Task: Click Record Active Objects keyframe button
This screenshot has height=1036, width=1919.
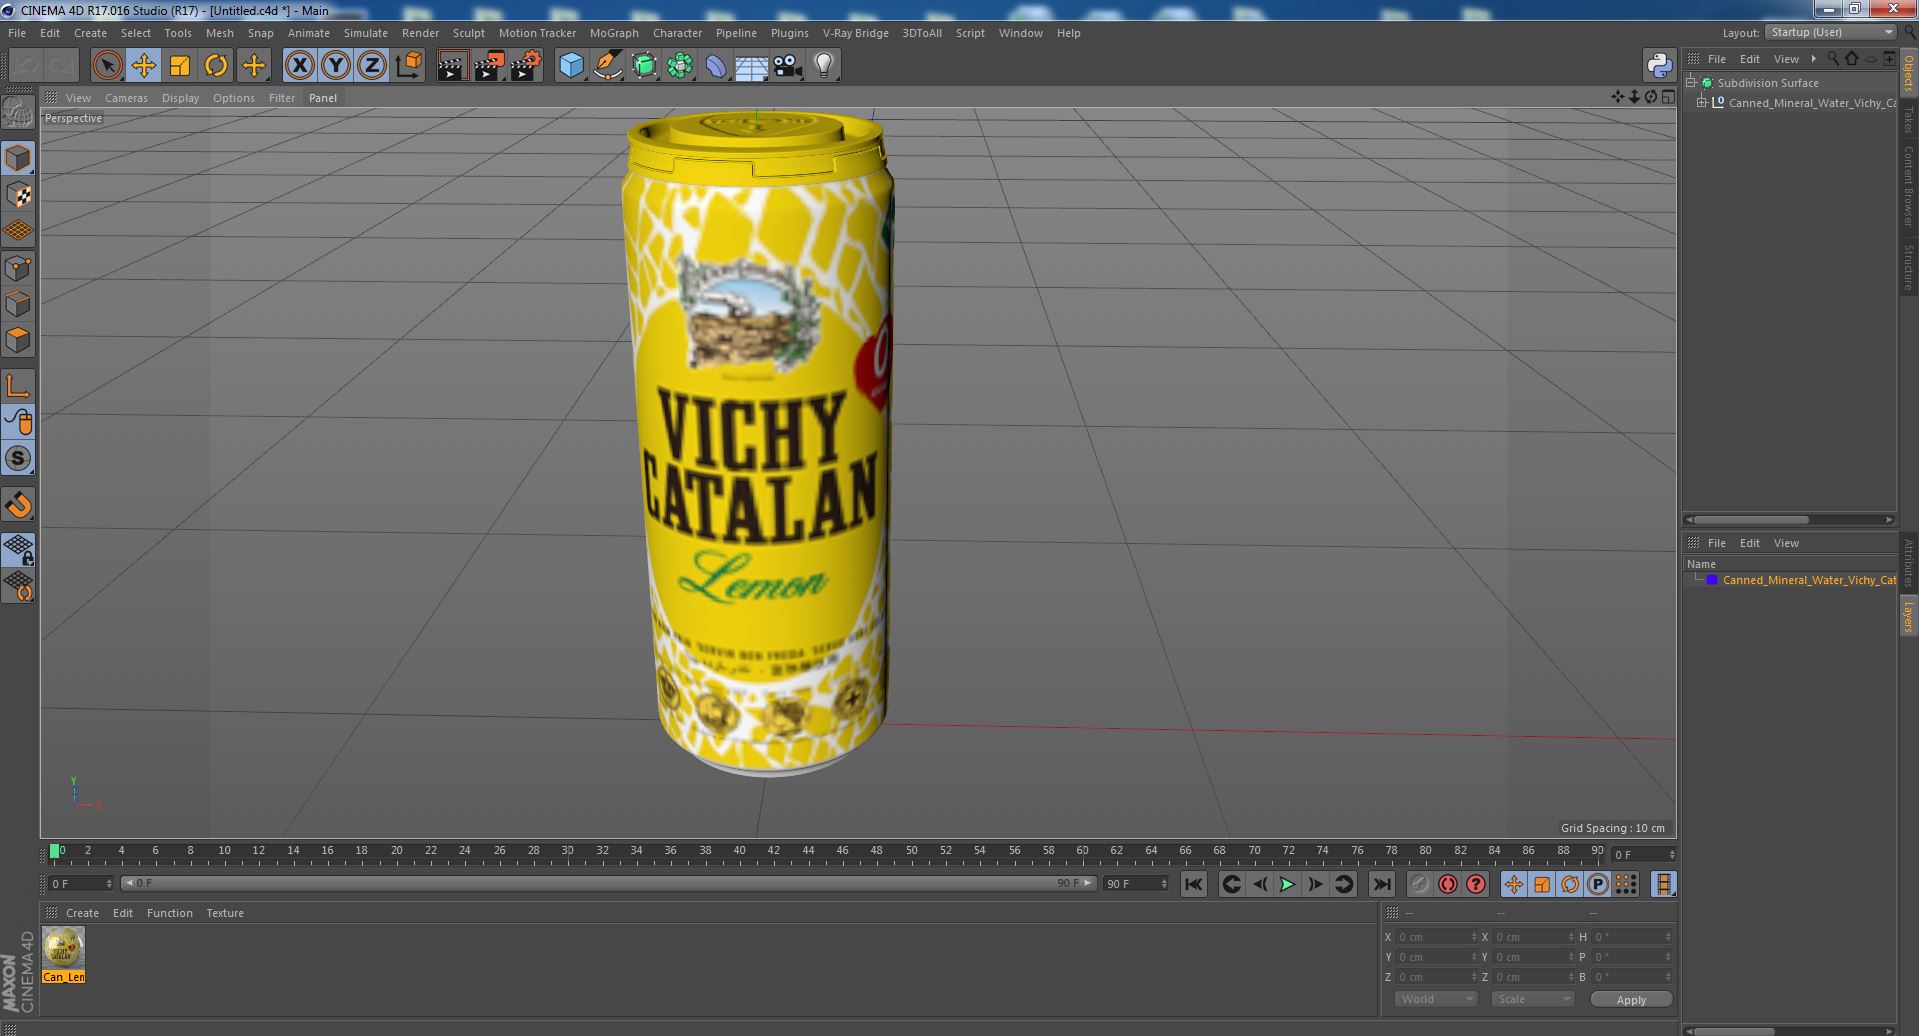Action: 1419,884
